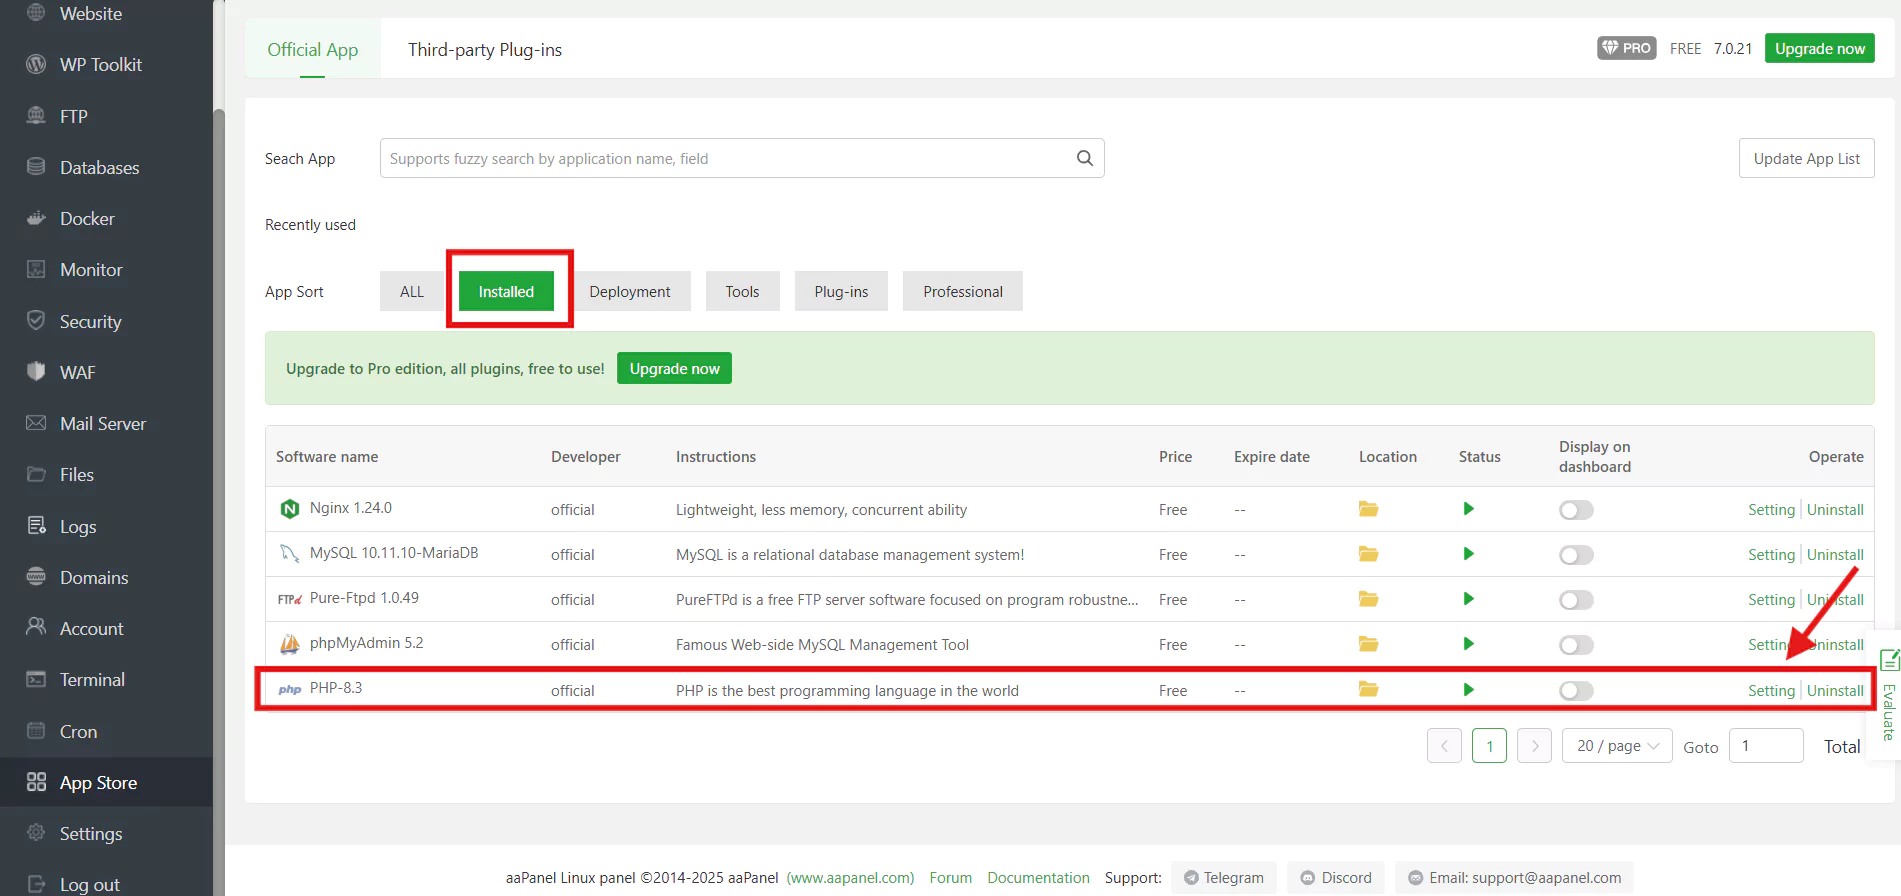Click the Log out icon
1901x896 pixels.
click(36, 884)
